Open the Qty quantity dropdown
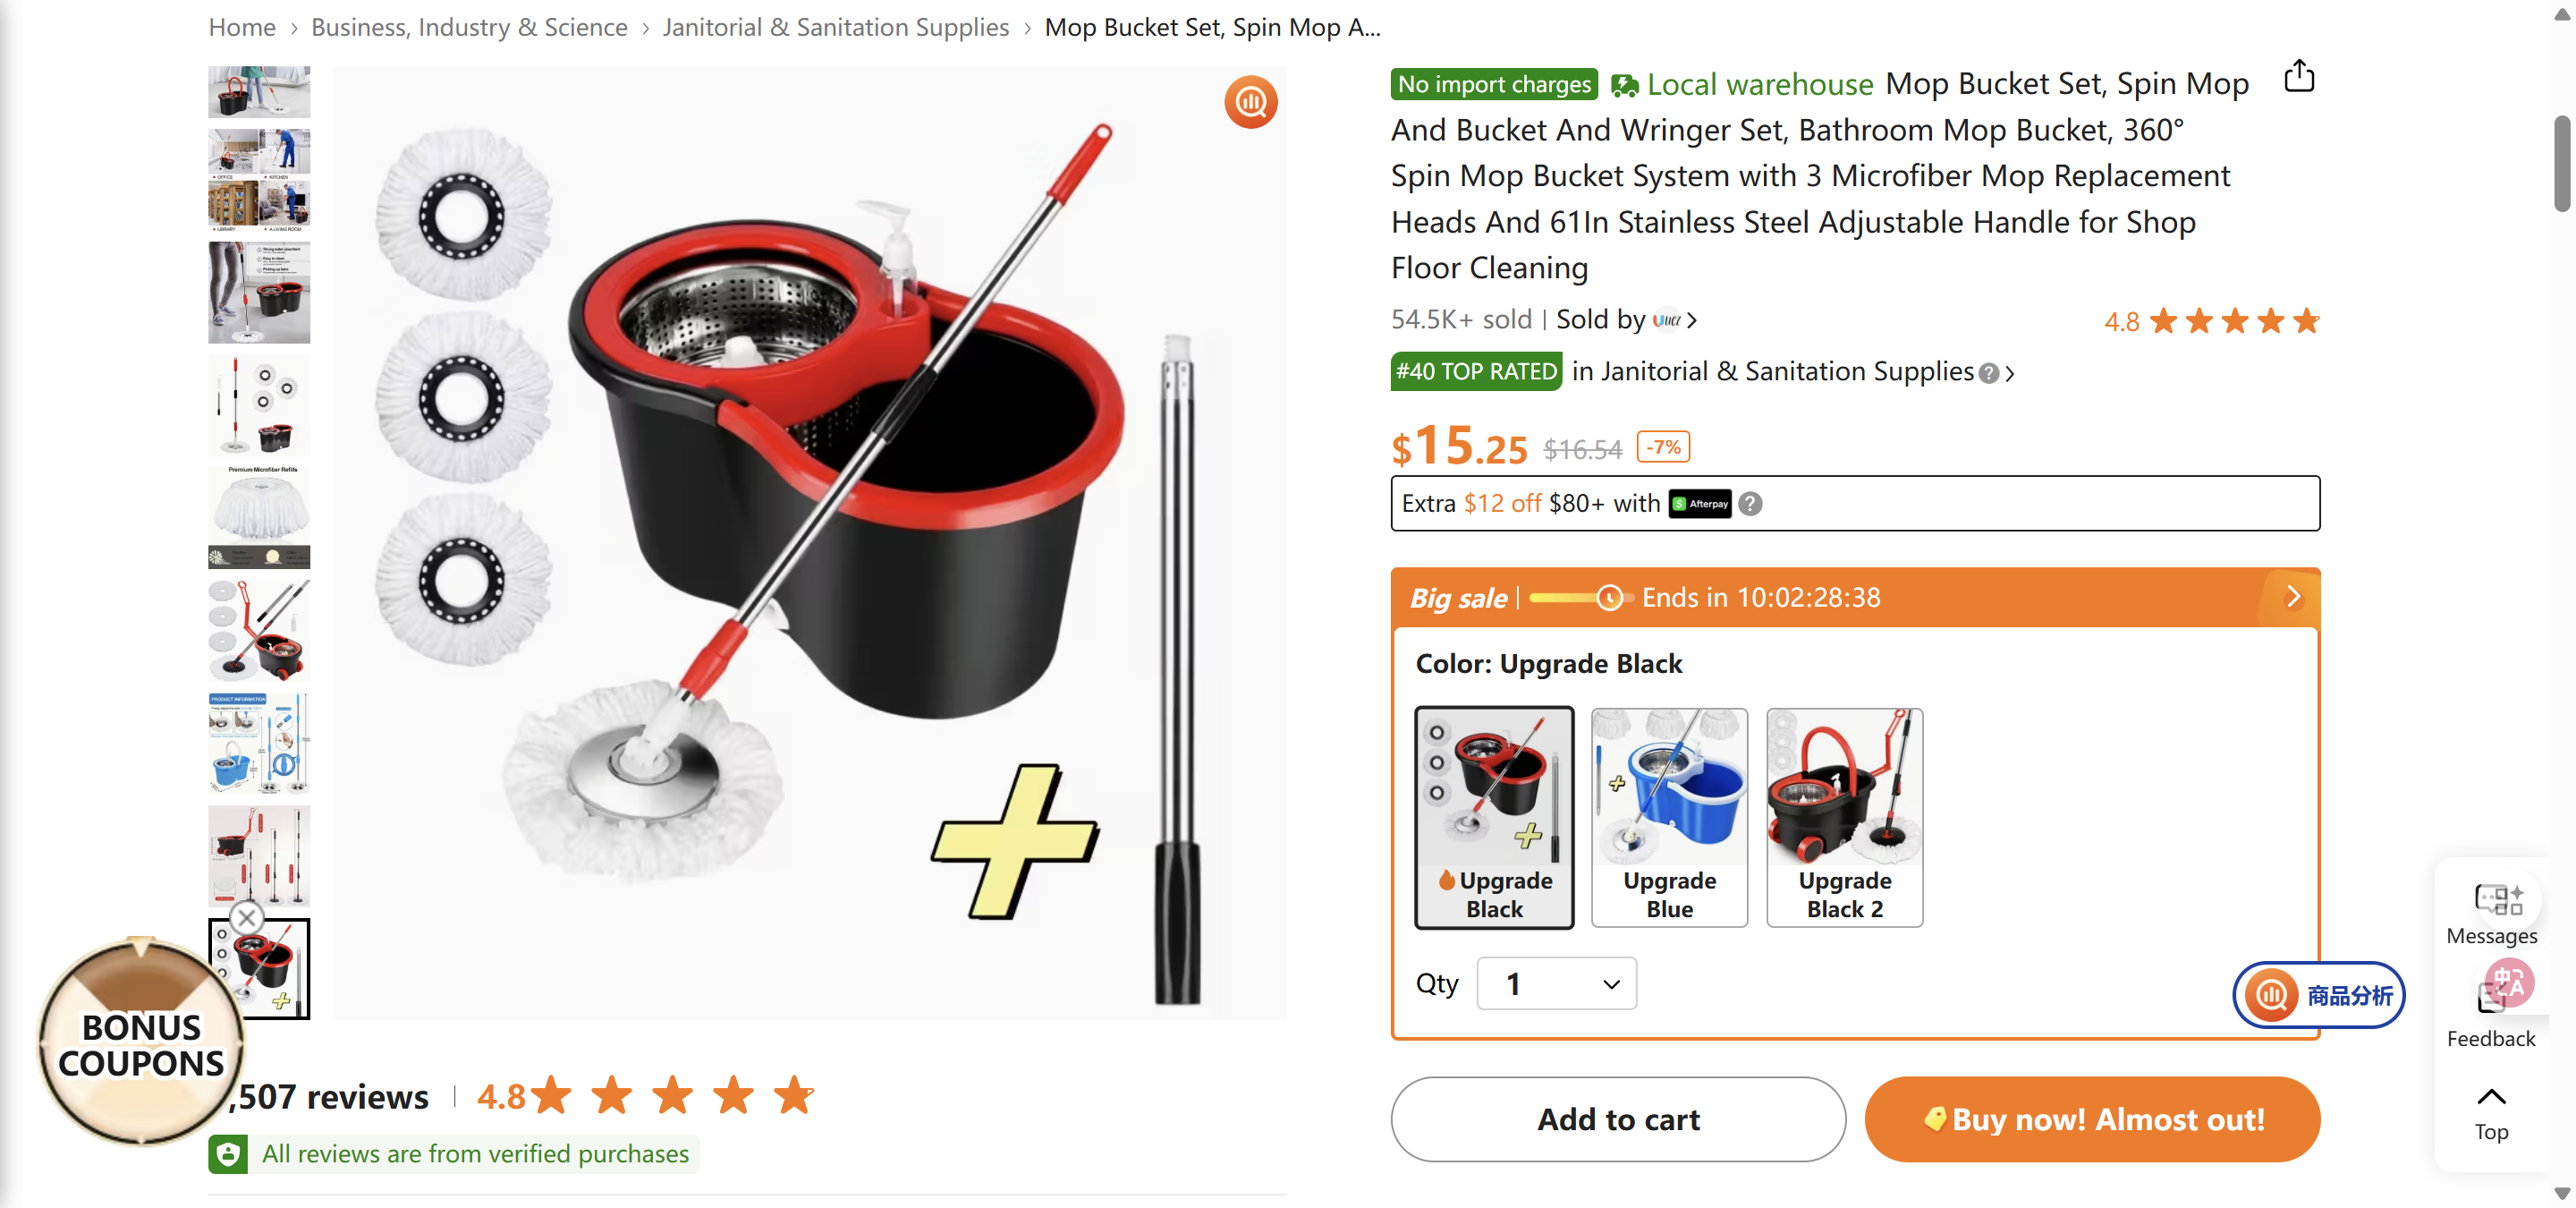Image resolution: width=2576 pixels, height=1208 pixels. point(1556,983)
